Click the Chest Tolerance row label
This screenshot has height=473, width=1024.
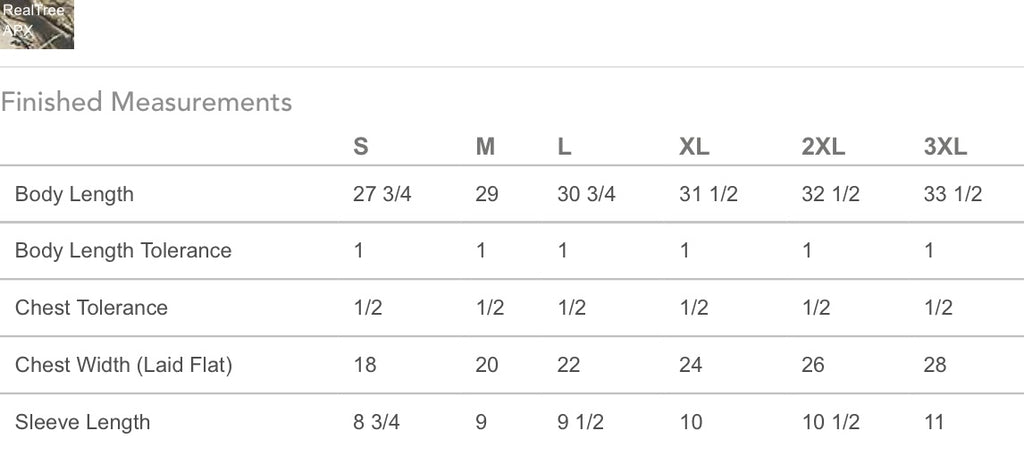click(91, 308)
